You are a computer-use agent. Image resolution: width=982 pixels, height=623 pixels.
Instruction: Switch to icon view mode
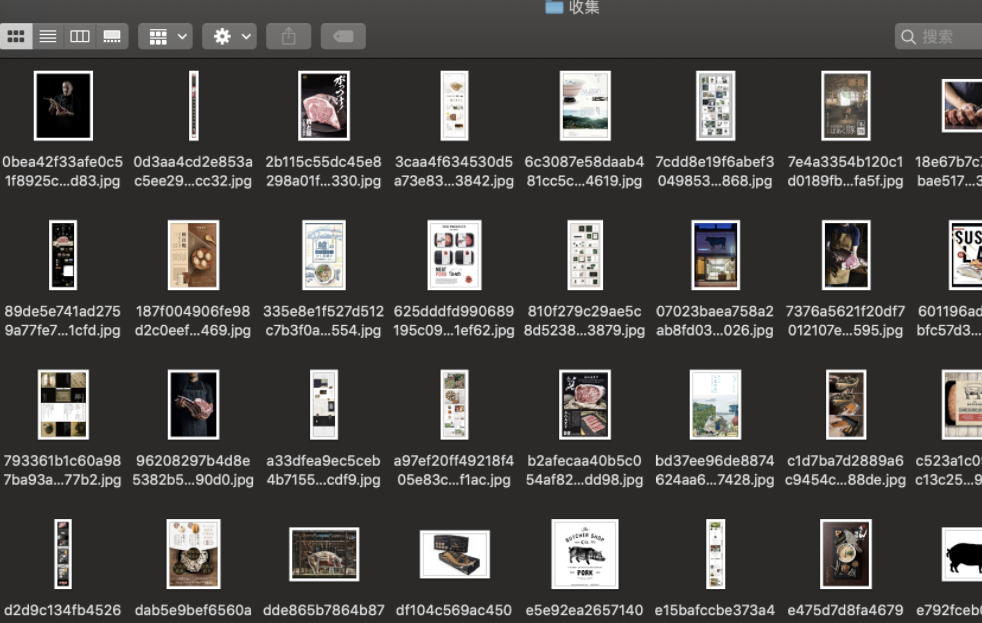tap(16, 36)
